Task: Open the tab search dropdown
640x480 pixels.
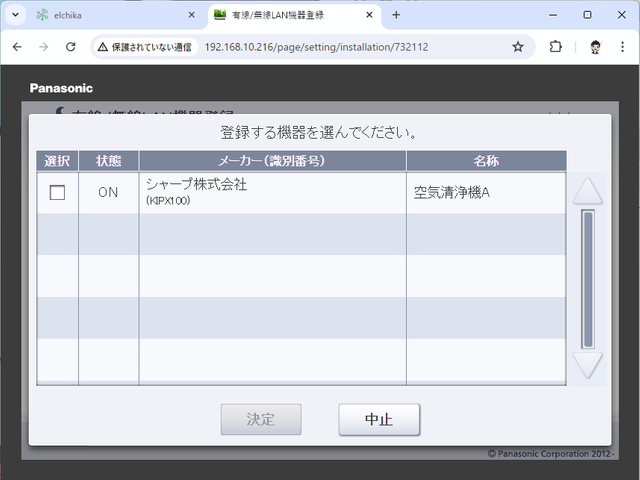Action: (15, 15)
